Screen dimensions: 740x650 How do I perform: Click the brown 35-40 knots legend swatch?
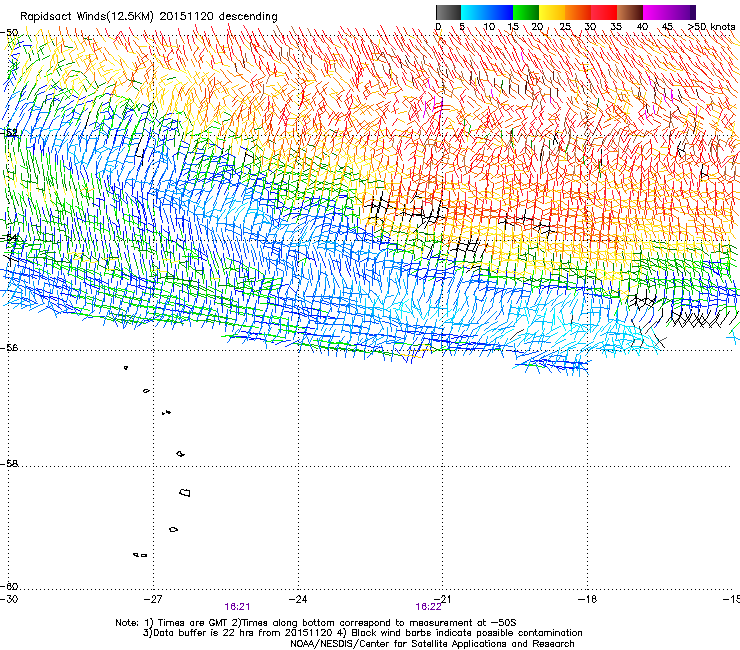click(x=630, y=12)
